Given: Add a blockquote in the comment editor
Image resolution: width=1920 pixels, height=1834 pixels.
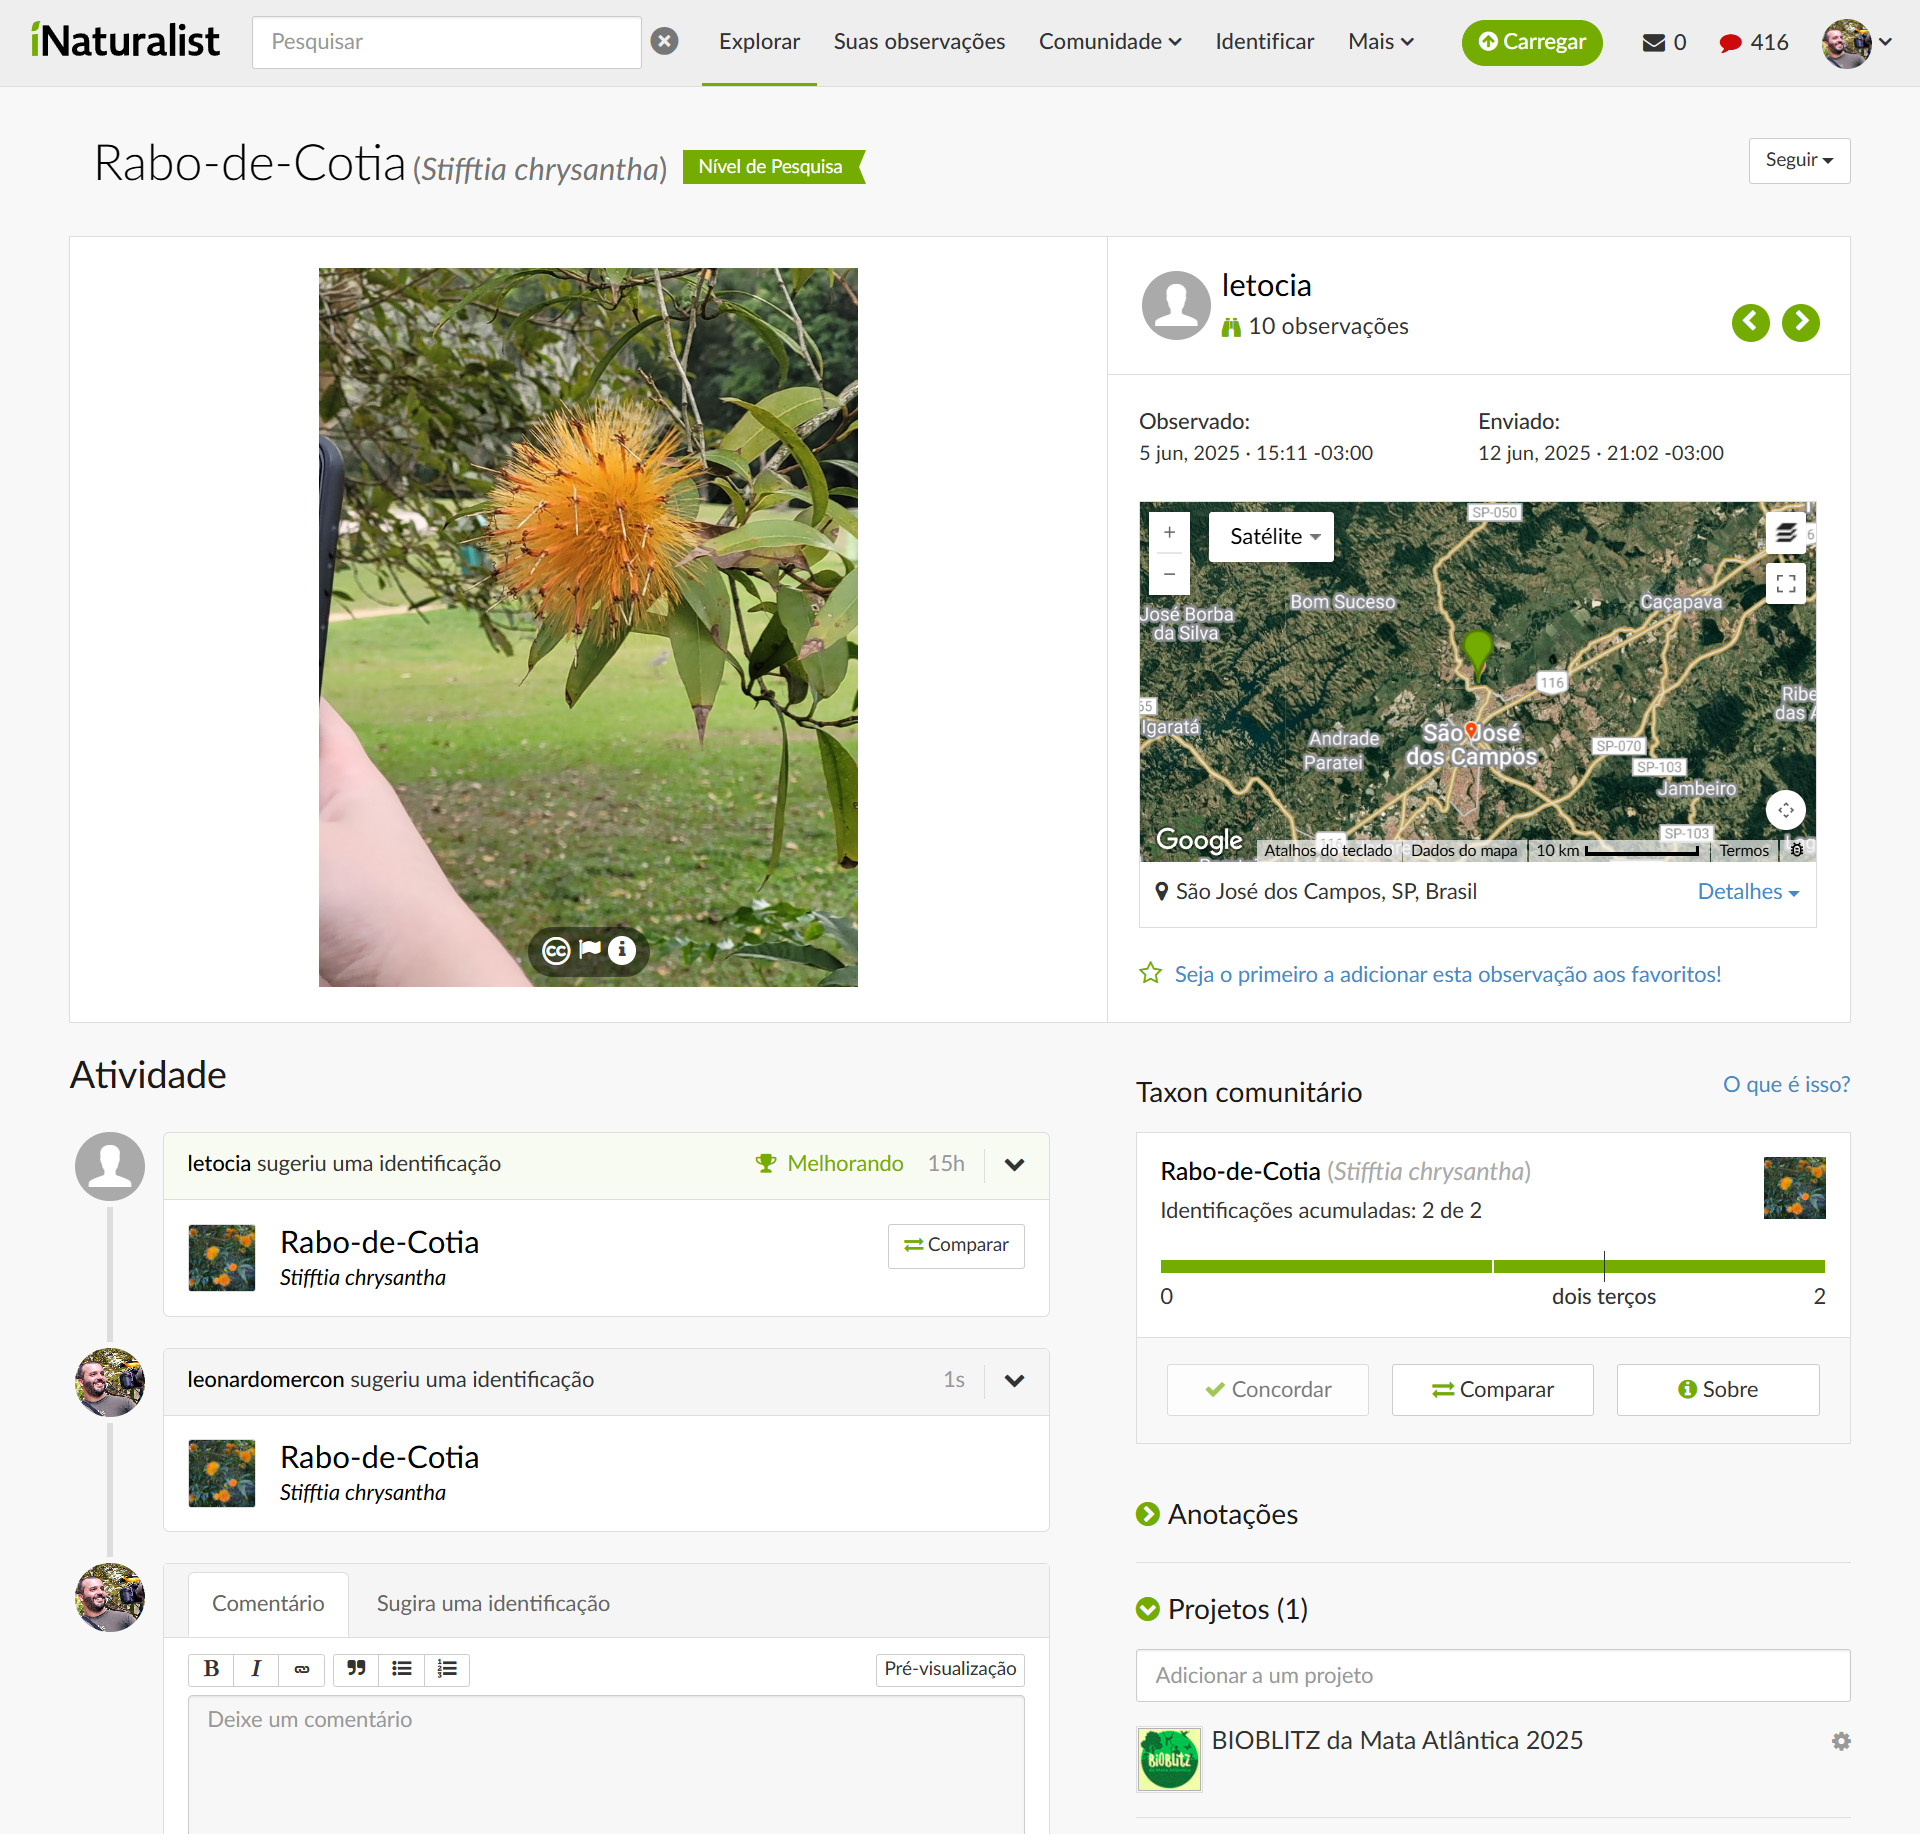Looking at the screenshot, I should click(x=355, y=1669).
